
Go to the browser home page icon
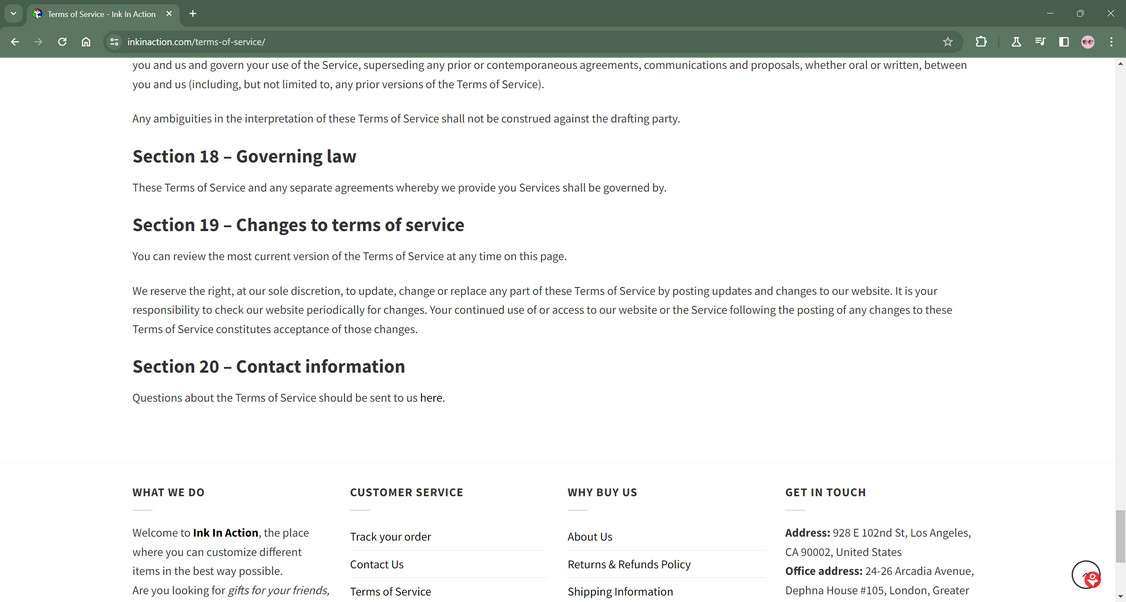(86, 42)
